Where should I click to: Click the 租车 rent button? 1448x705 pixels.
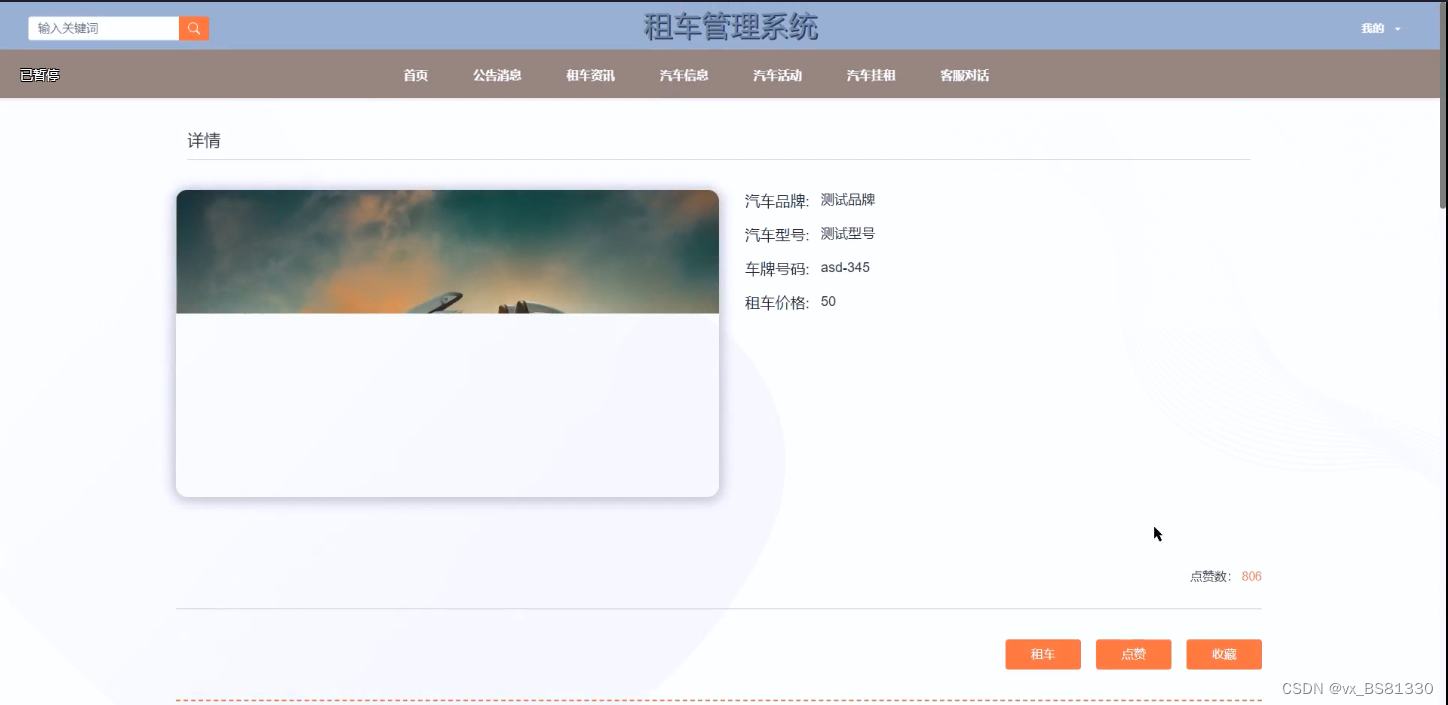1043,654
